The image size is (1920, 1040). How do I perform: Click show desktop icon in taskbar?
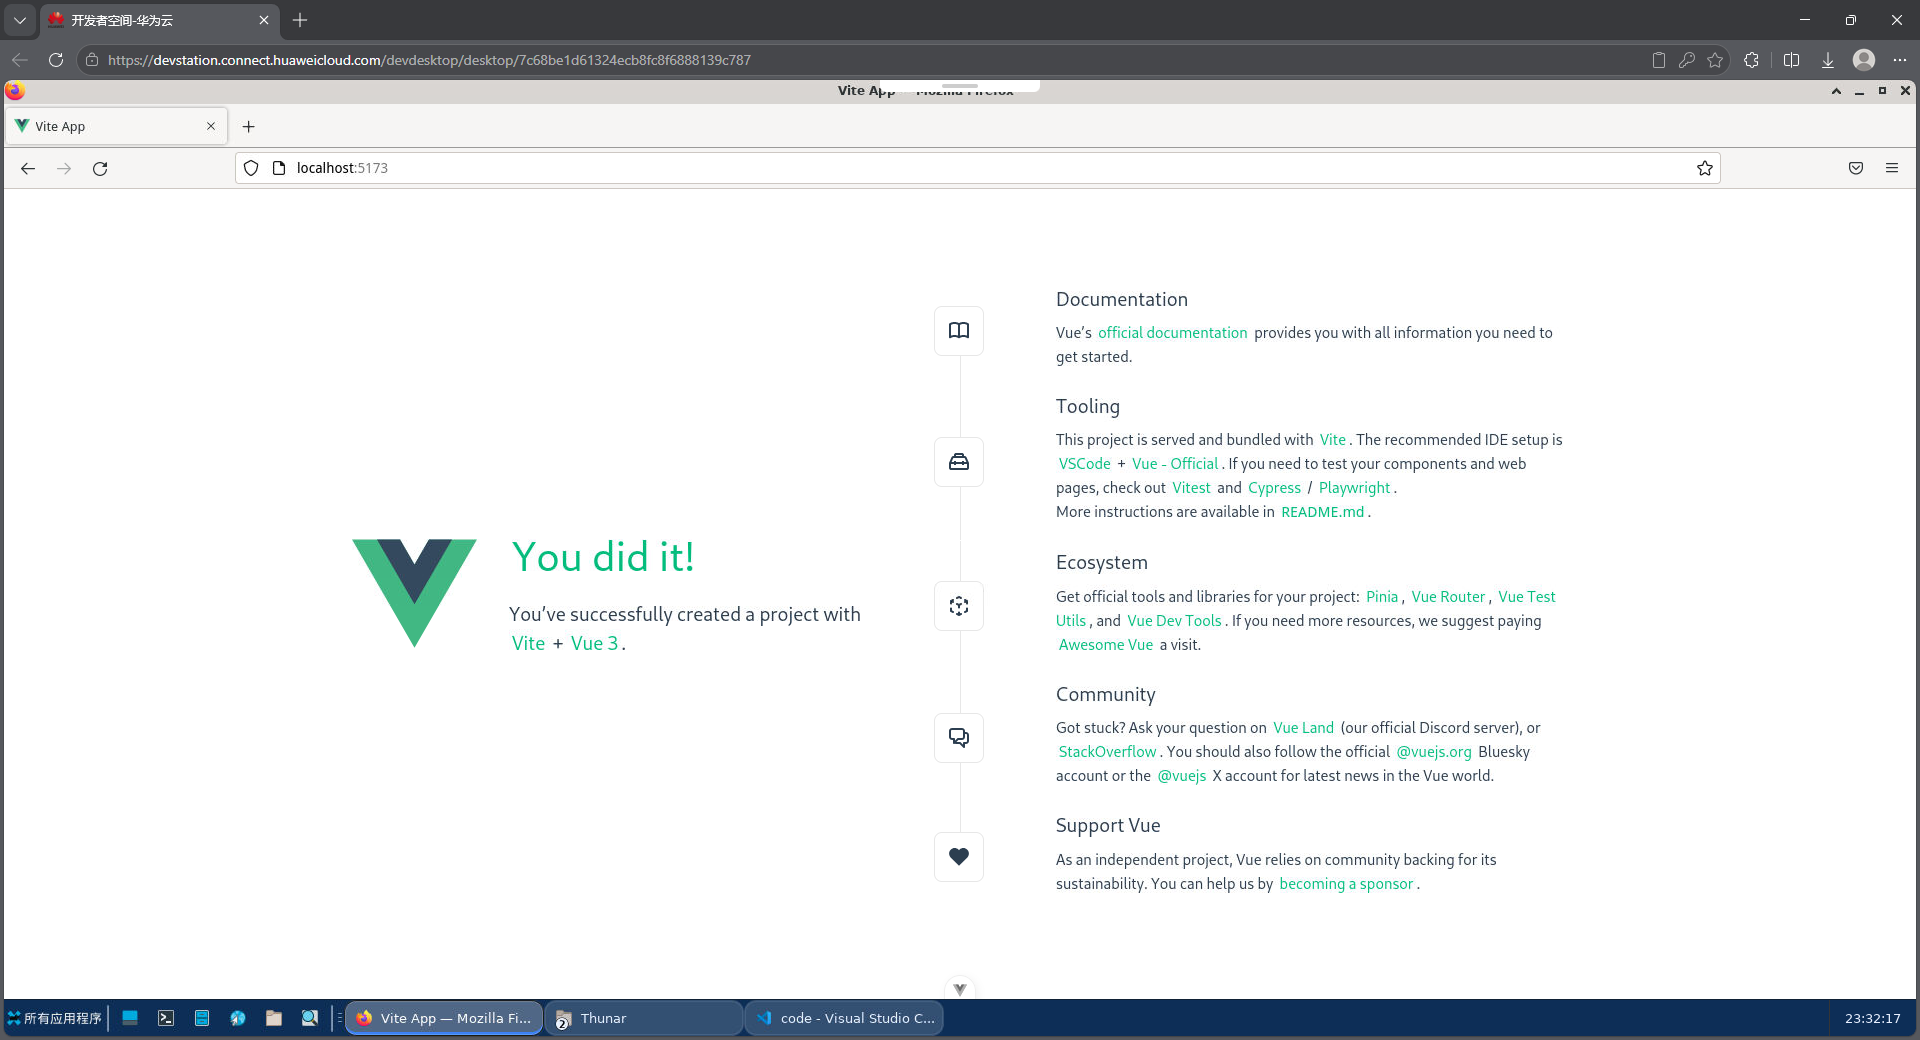tap(130, 1018)
